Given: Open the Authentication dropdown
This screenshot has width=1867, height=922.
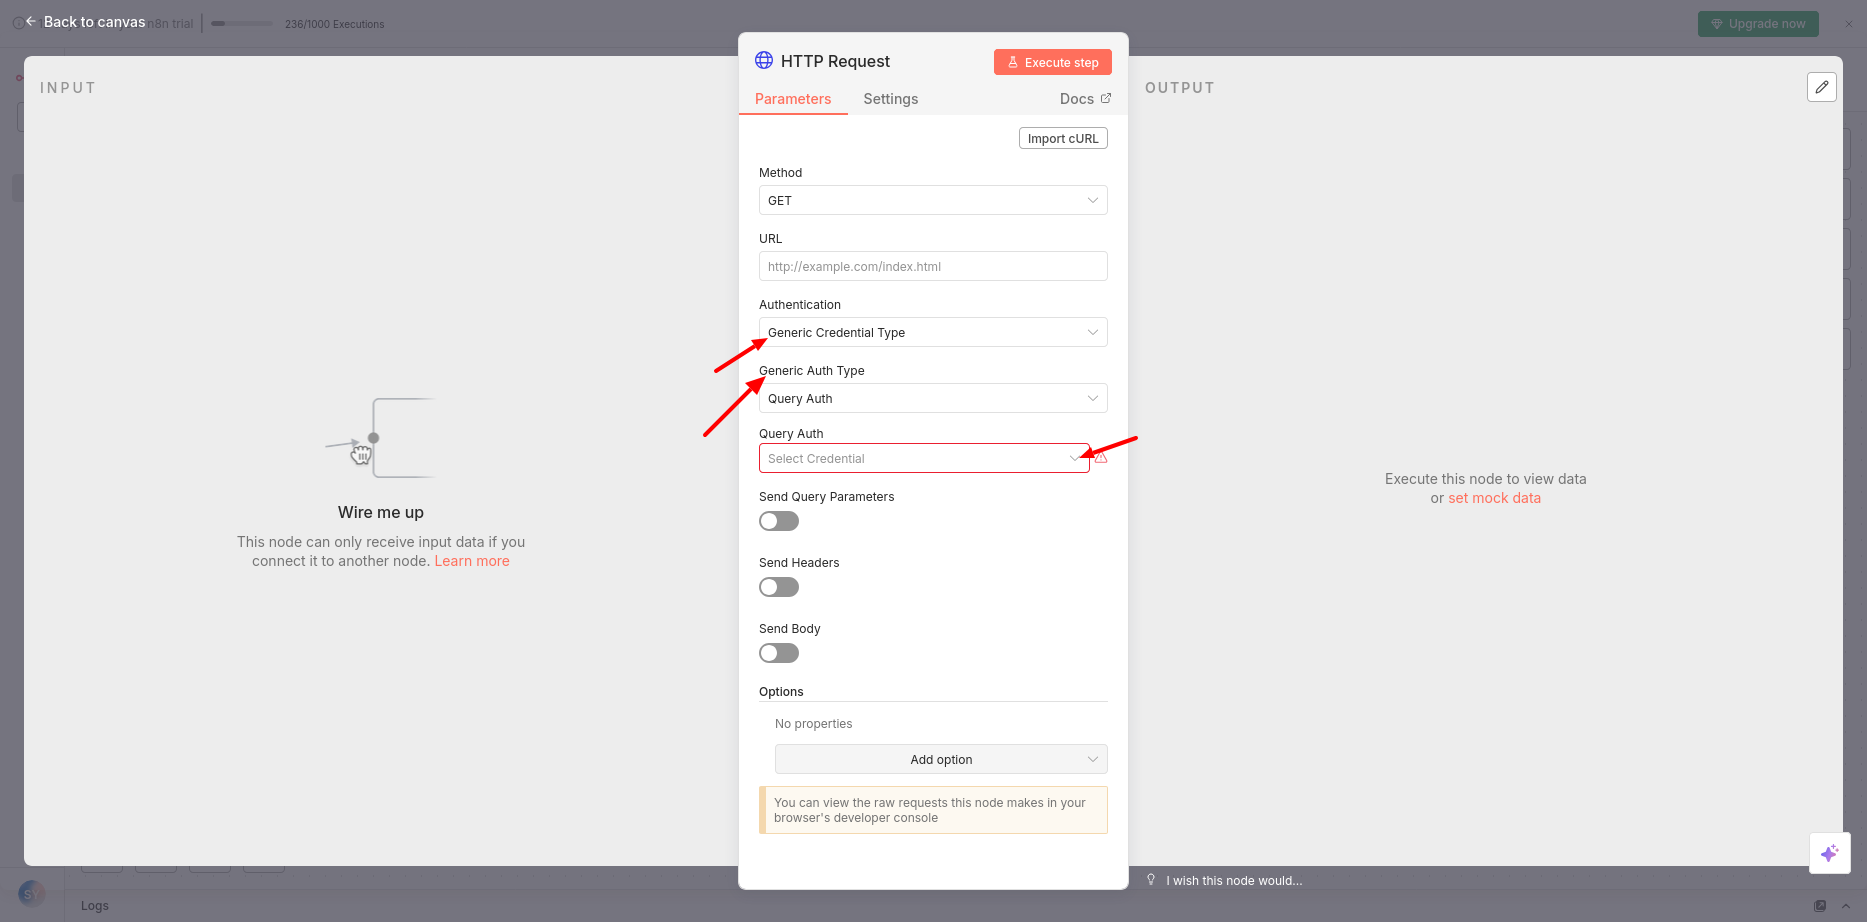Looking at the screenshot, I should (933, 332).
